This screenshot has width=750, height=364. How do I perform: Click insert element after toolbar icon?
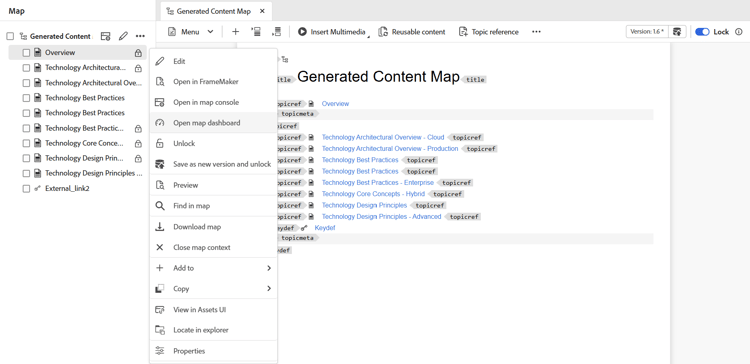(276, 32)
